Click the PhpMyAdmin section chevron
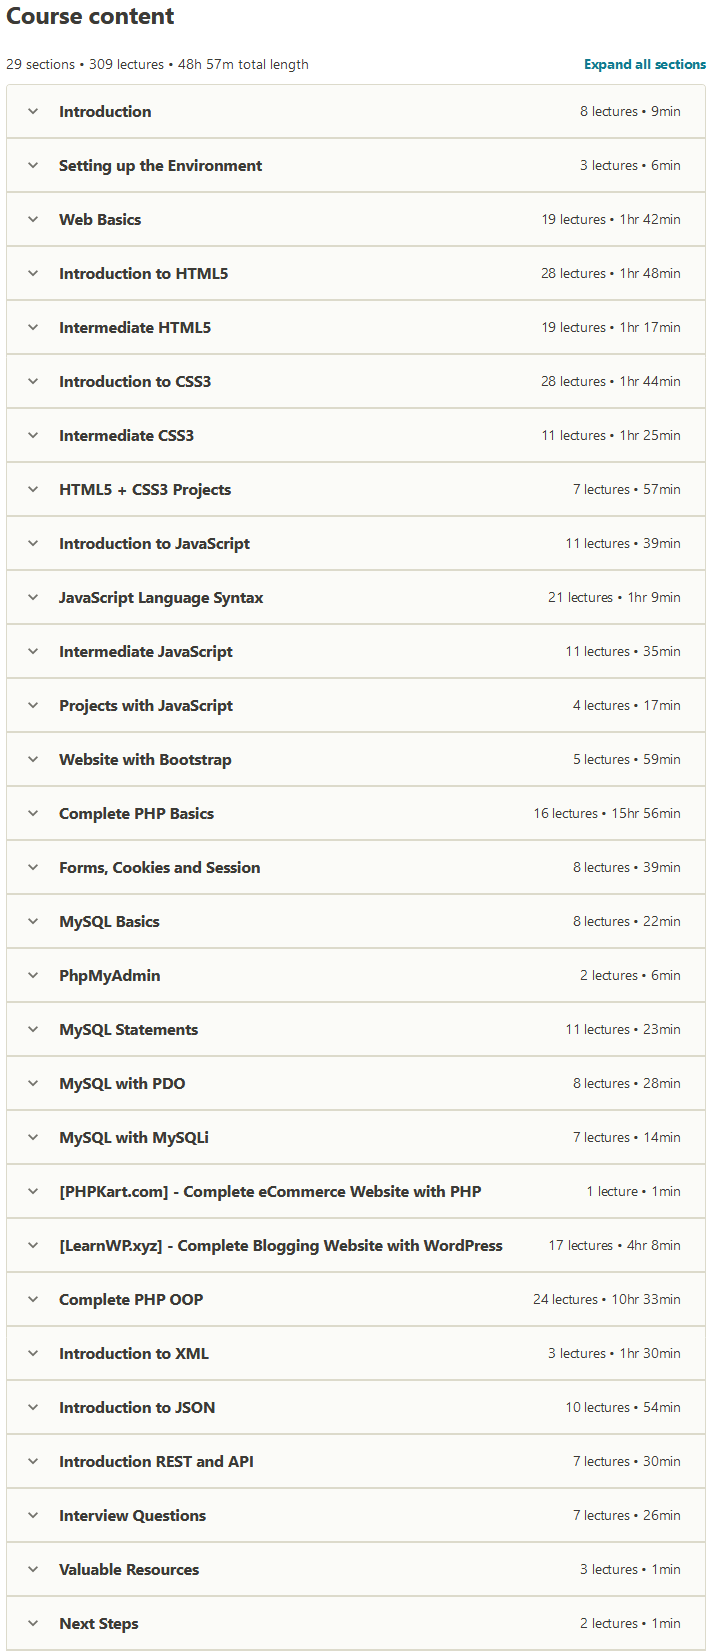Viewport: 708px width, 1651px height. pos(33,976)
